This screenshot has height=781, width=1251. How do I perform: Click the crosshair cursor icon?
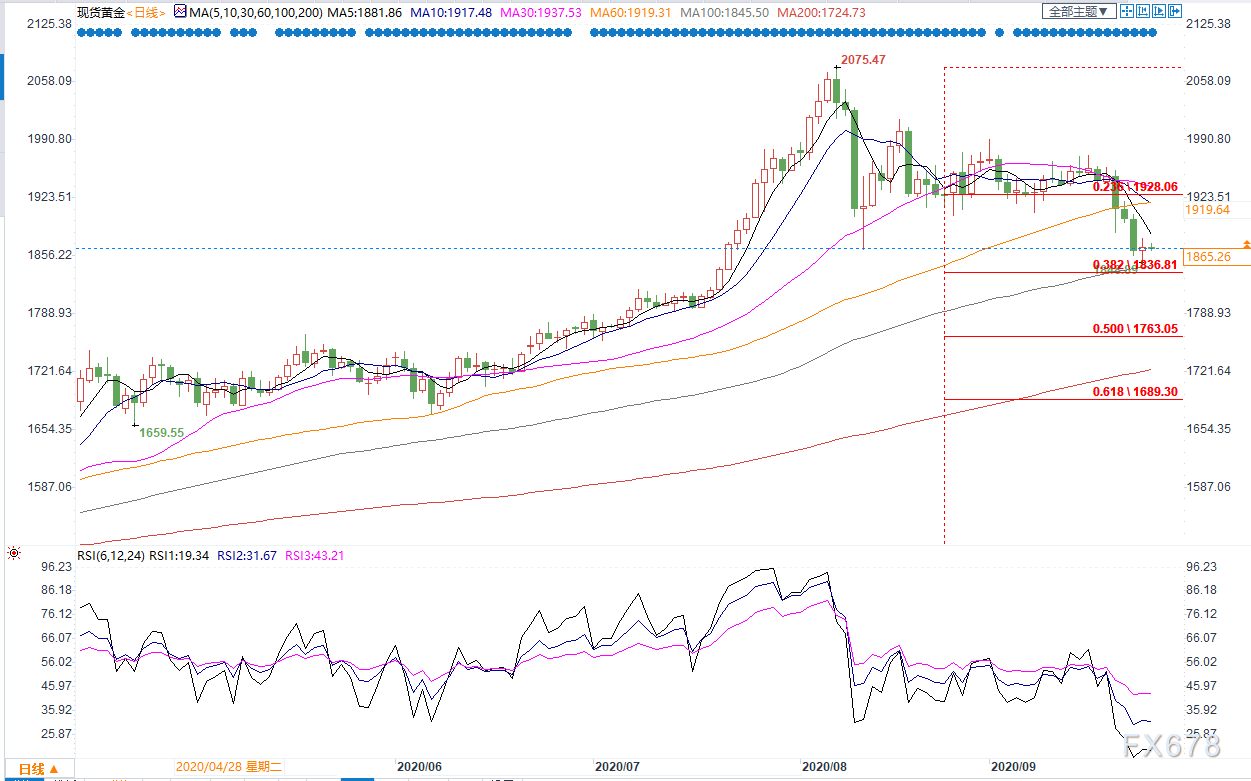pos(1127,11)
